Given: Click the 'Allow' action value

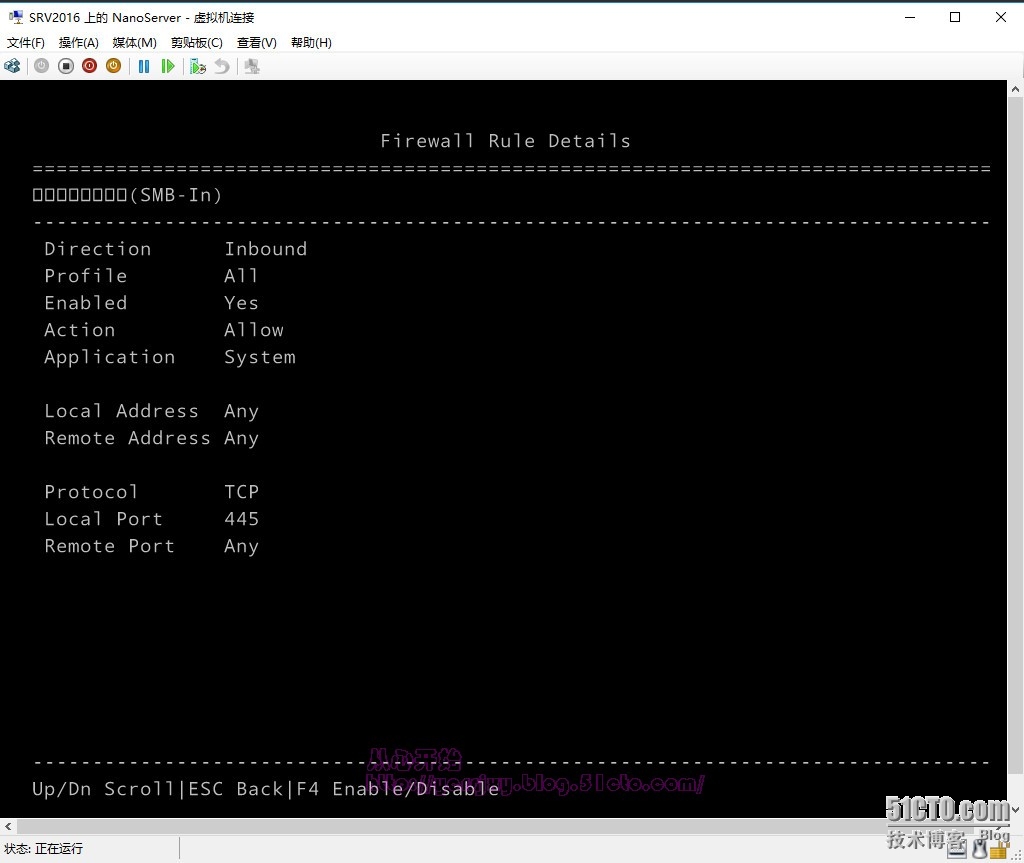Looking at the screenshot, I should tap(254, 330).
